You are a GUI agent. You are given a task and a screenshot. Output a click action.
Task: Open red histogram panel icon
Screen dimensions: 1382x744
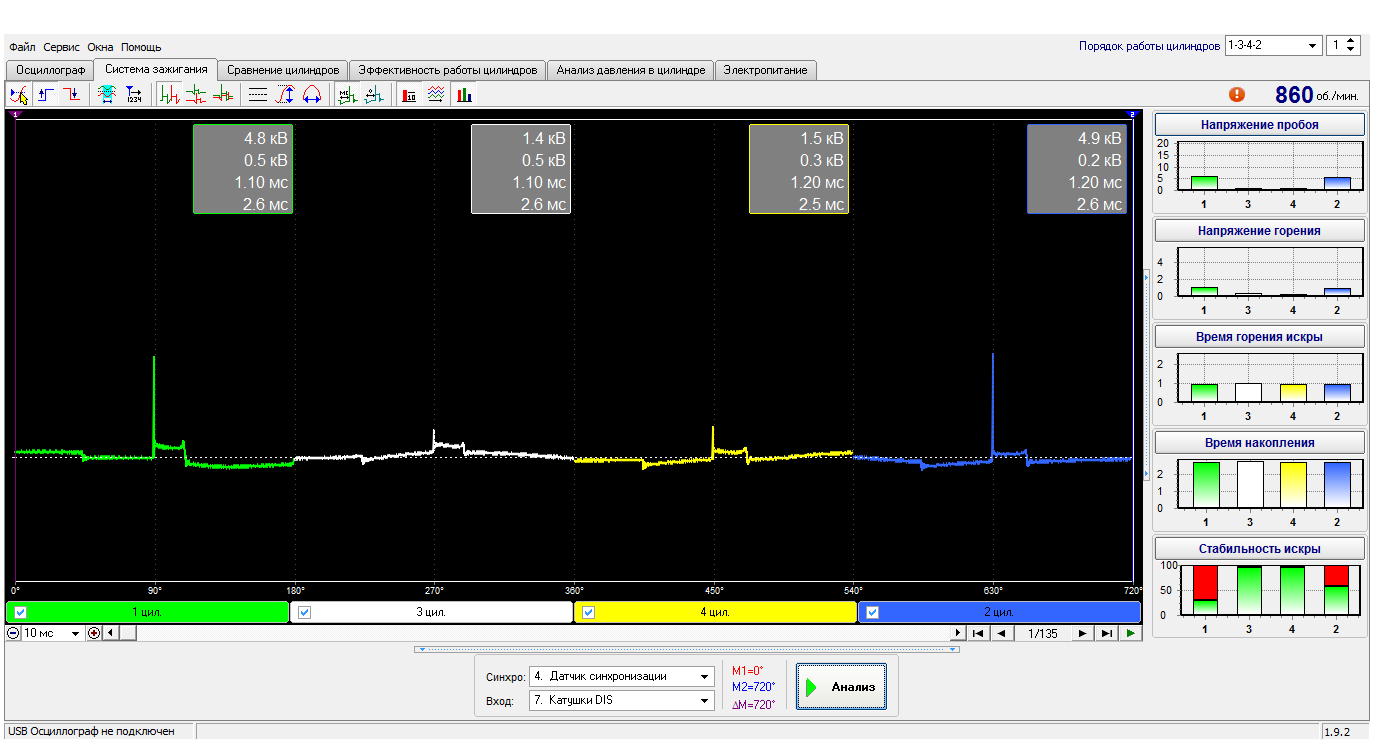point(409,95)
